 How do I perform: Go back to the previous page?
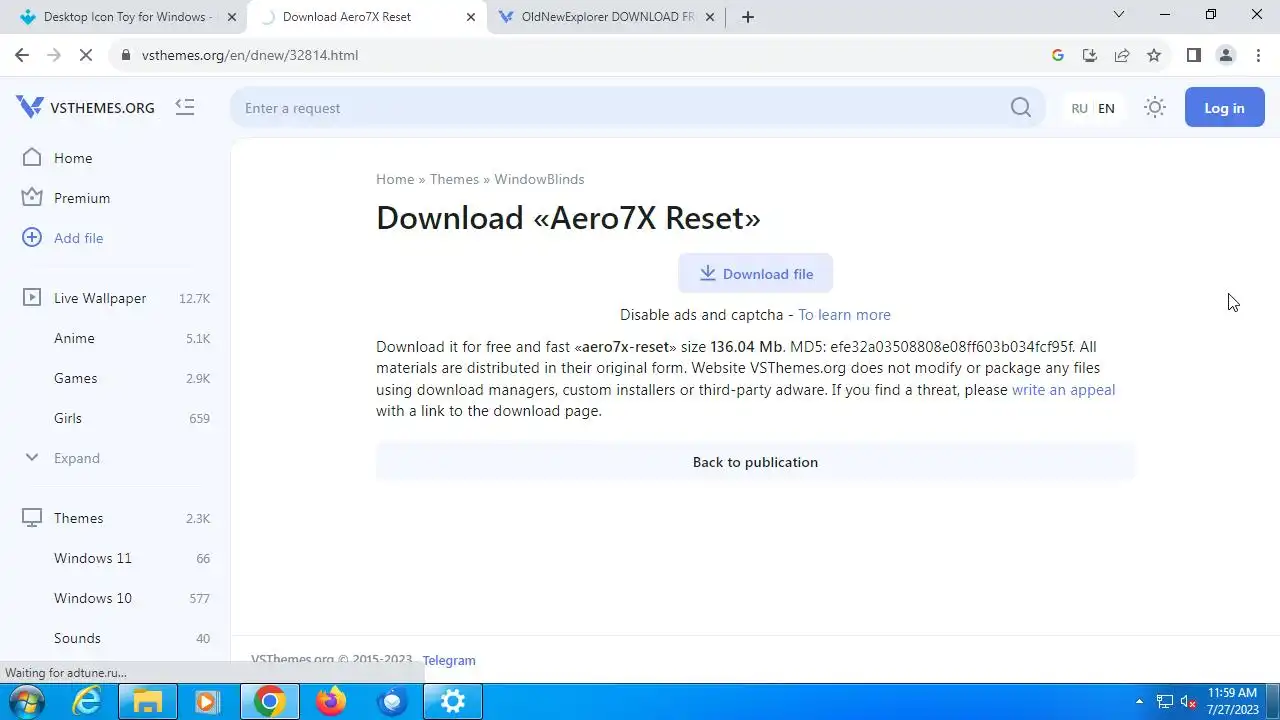coord(22,55)
